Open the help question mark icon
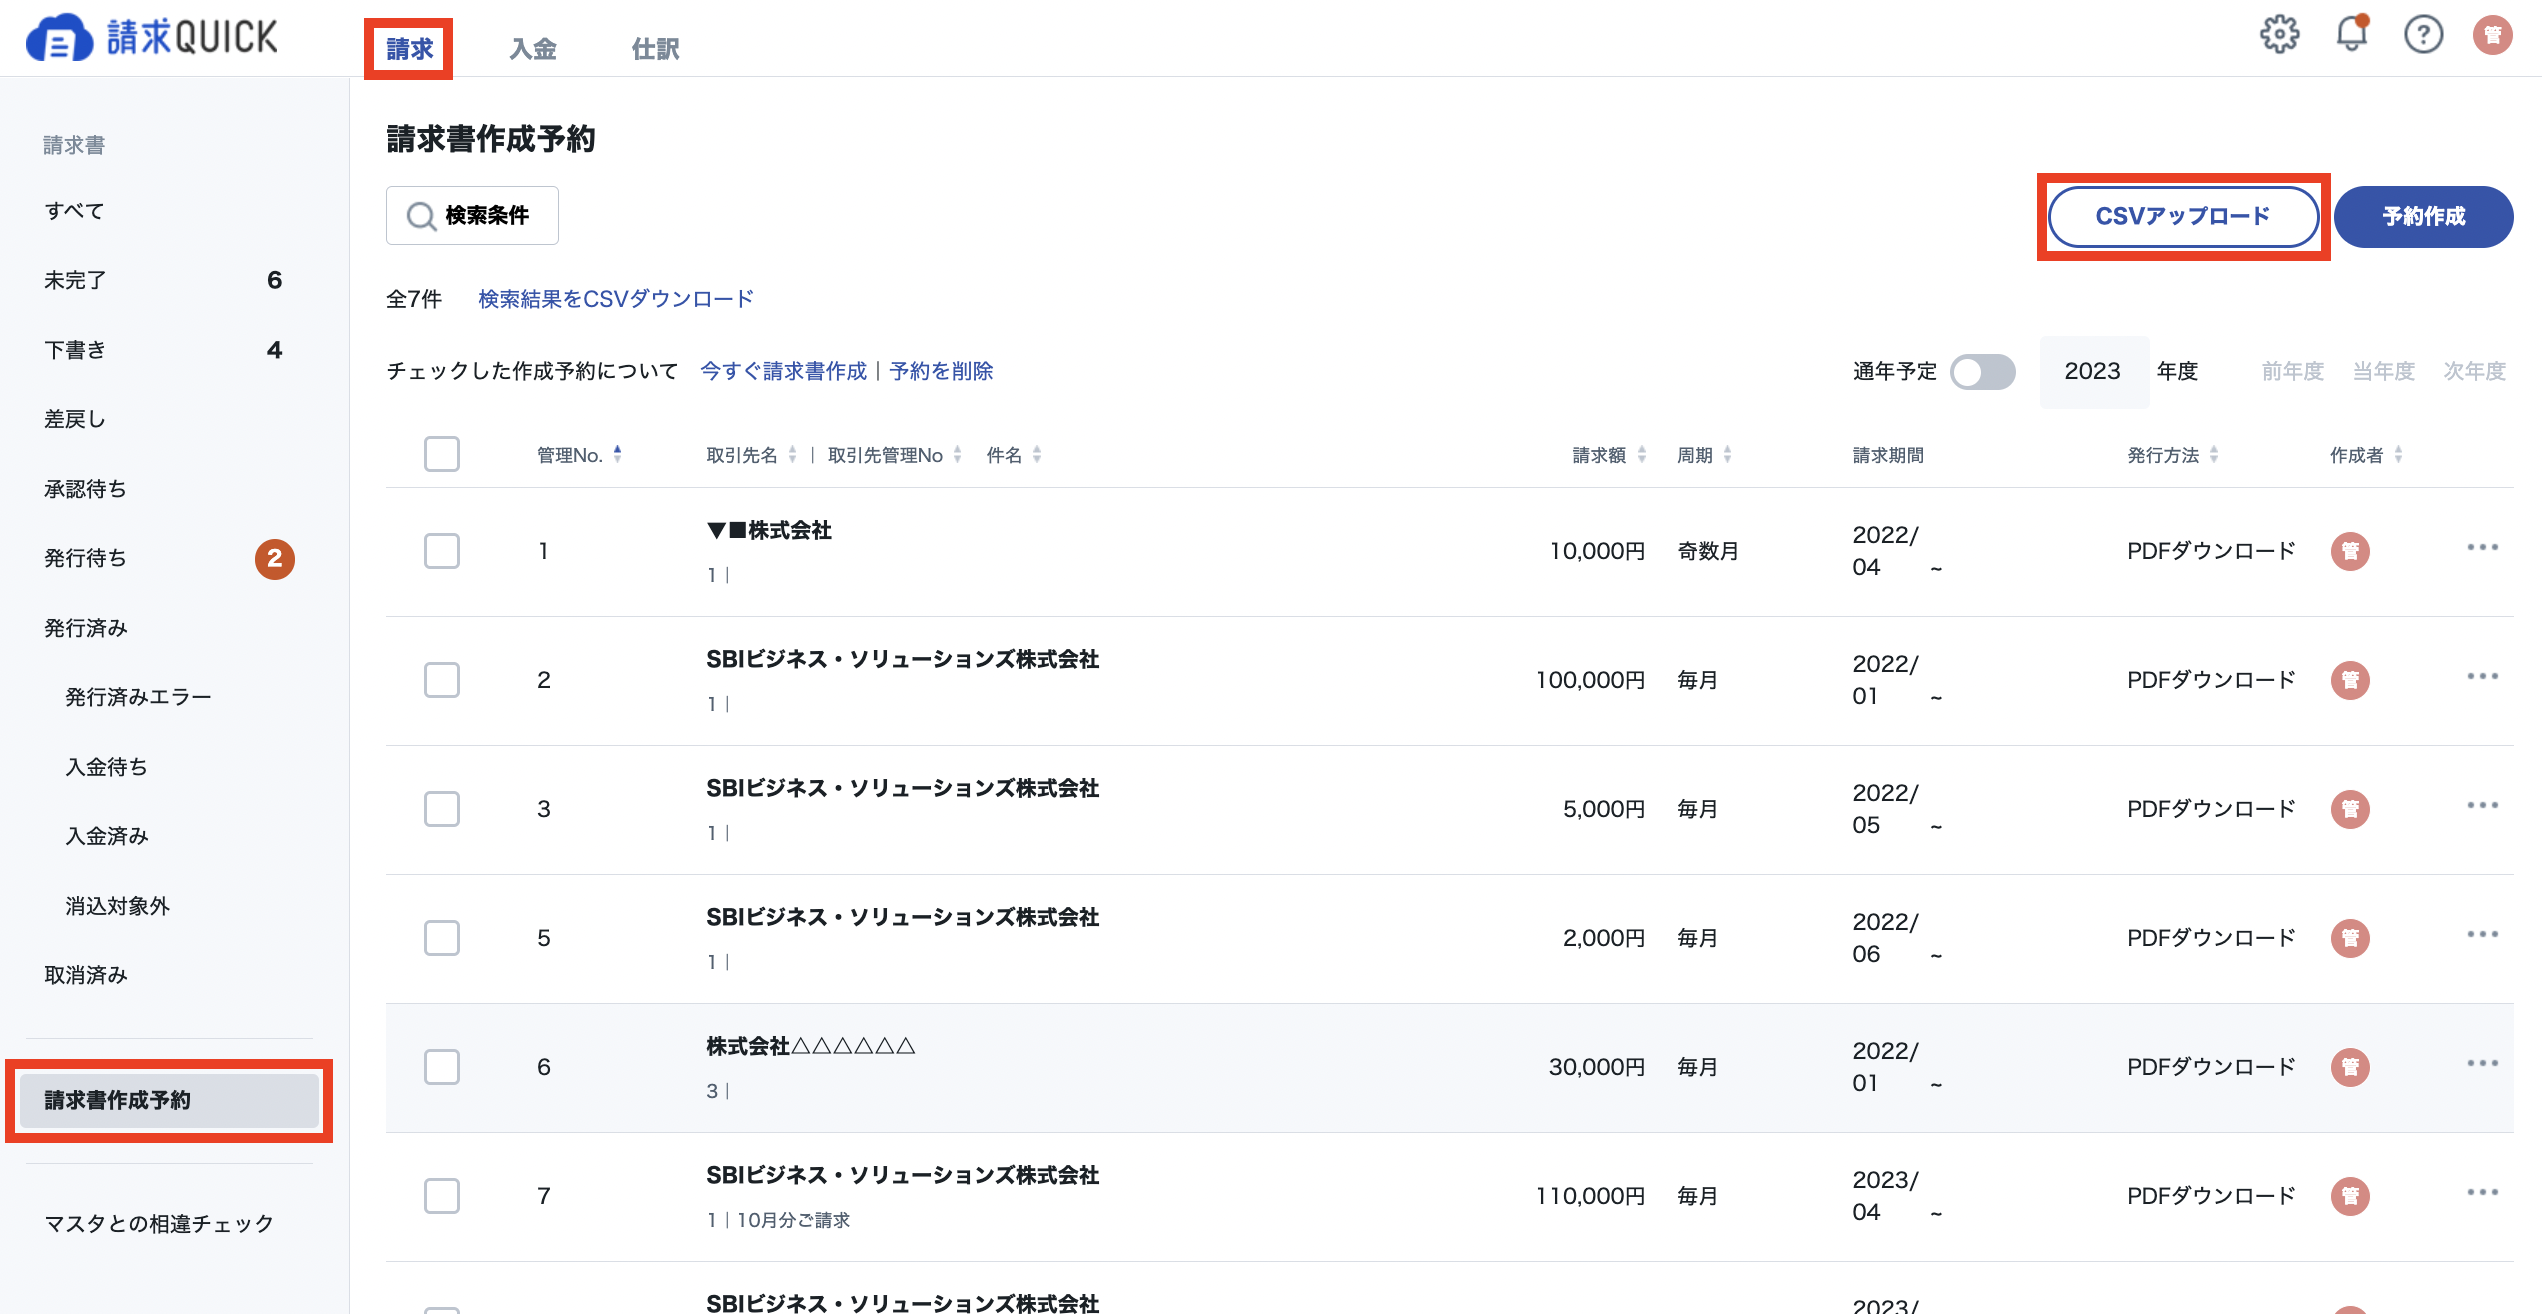The width and height of the screenshot is (2542, 1314). pos(2423,35)
